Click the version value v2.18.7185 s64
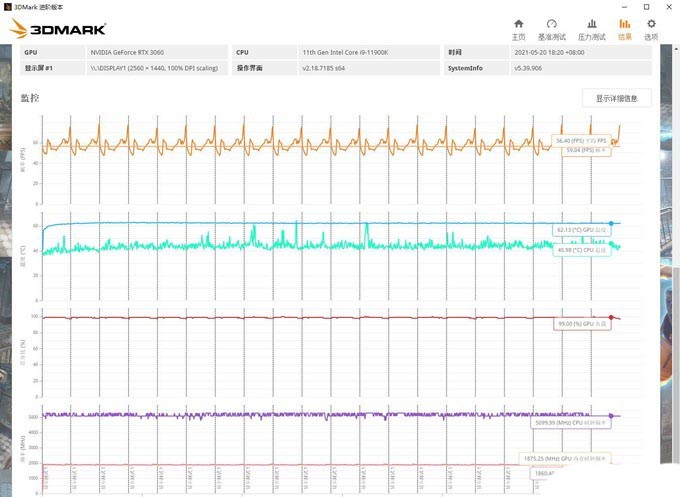 [324, 68]
